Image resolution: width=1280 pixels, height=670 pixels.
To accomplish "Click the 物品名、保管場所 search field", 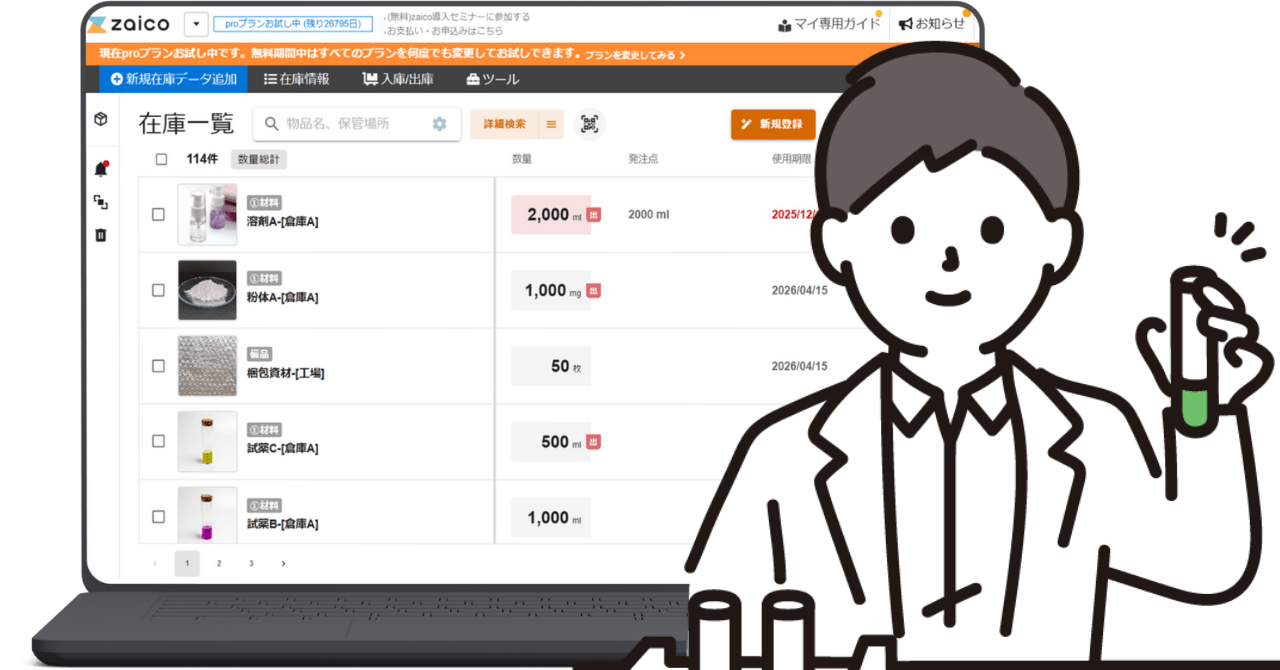I will pyautogui.click(x=350, y=124).
